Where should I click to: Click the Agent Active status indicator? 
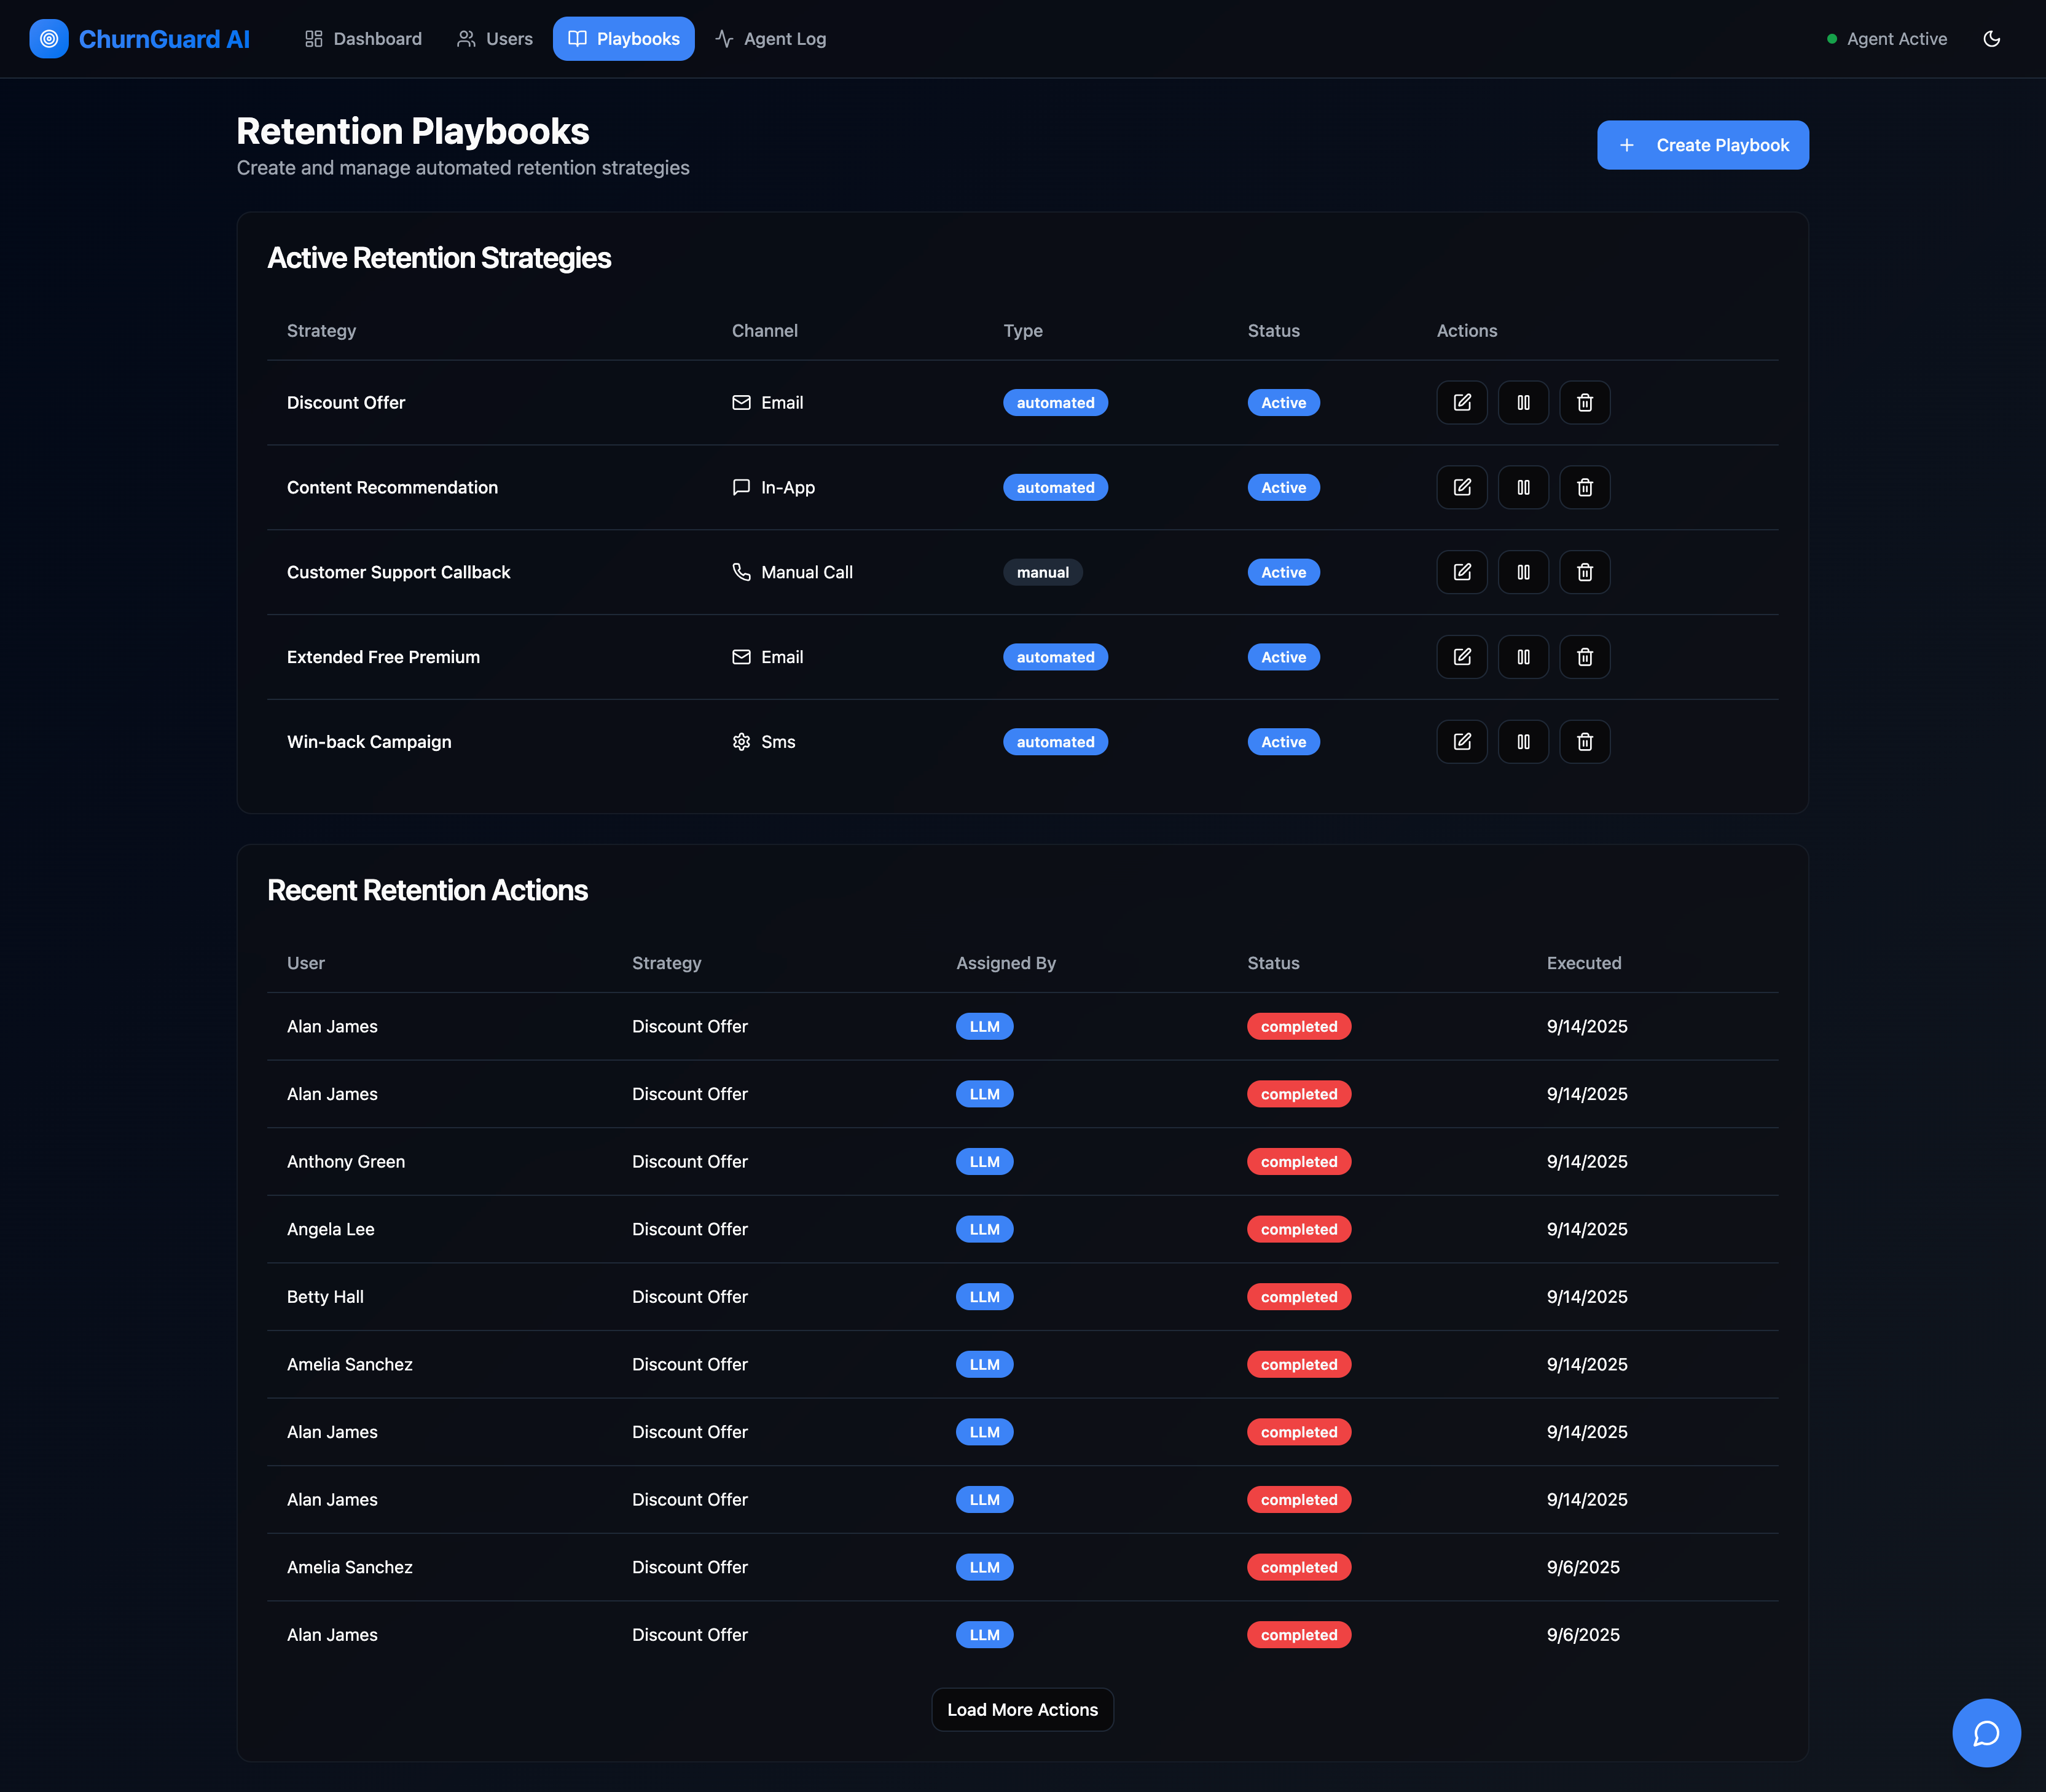tap(1886, 39)
